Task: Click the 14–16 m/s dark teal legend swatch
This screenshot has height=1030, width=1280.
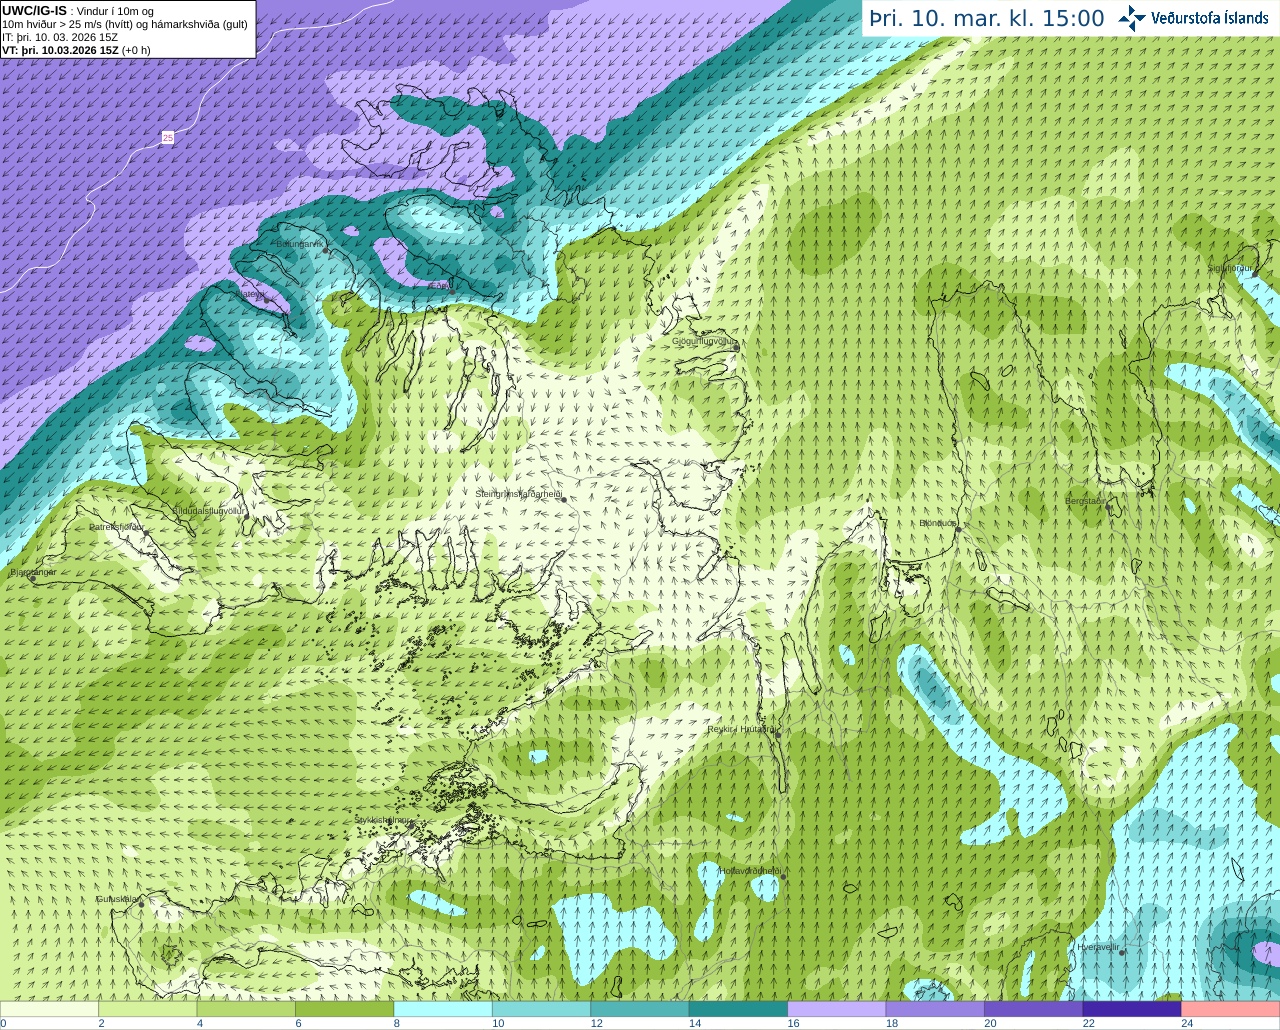Action: 738,1008
